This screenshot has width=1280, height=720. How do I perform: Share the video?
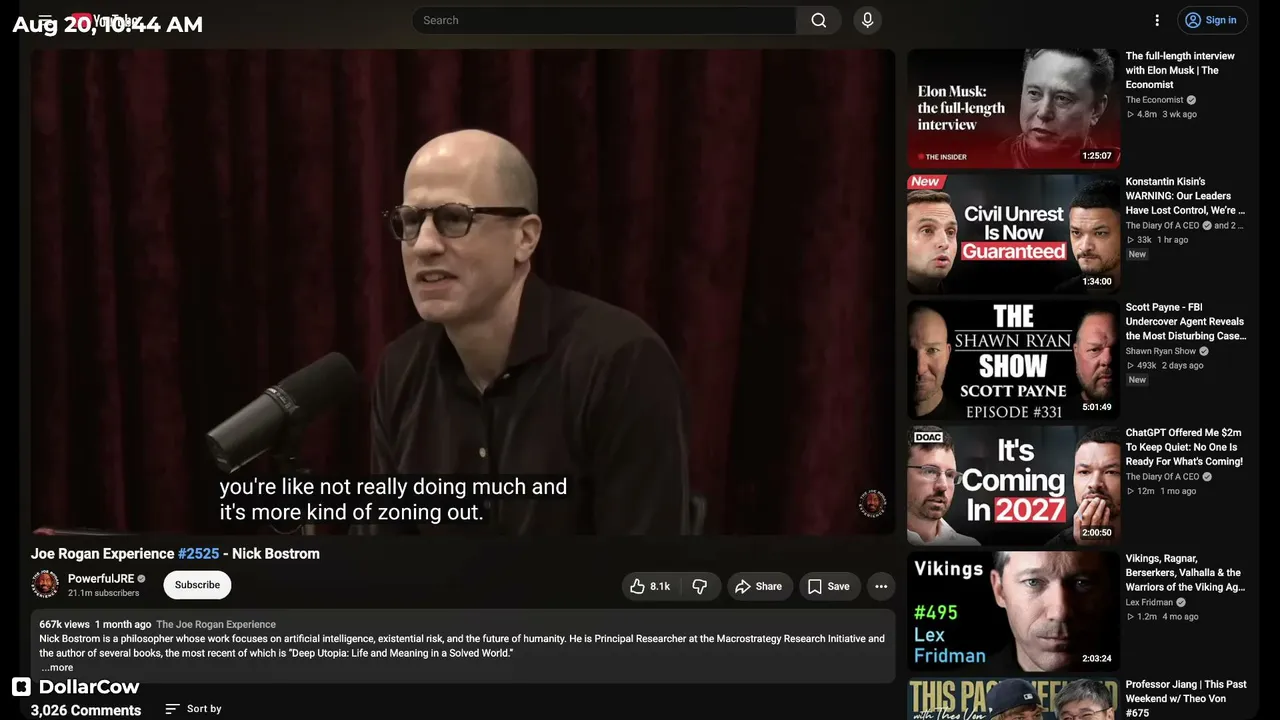759,586
